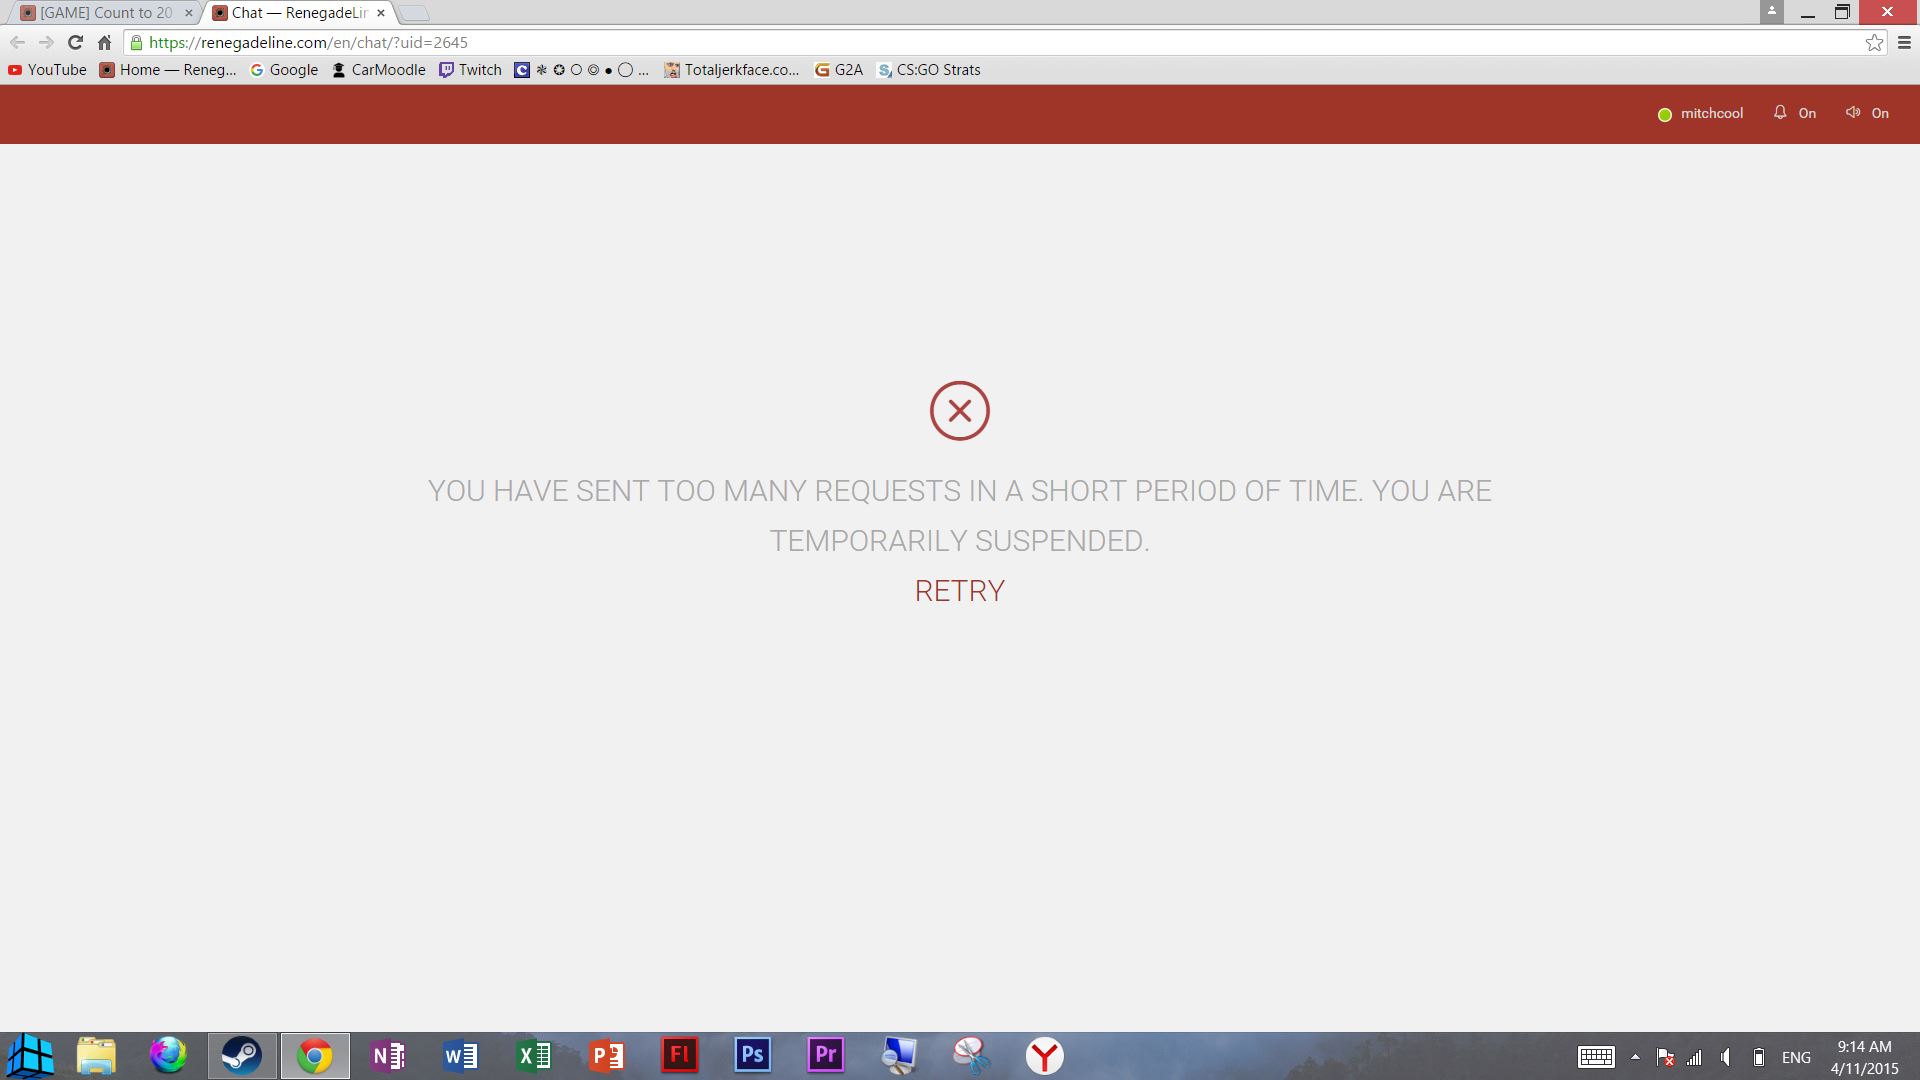1920x1080 pixels.
Task: Launch Adobe Premiere Pro from the taskbar
Action: 826,1056
